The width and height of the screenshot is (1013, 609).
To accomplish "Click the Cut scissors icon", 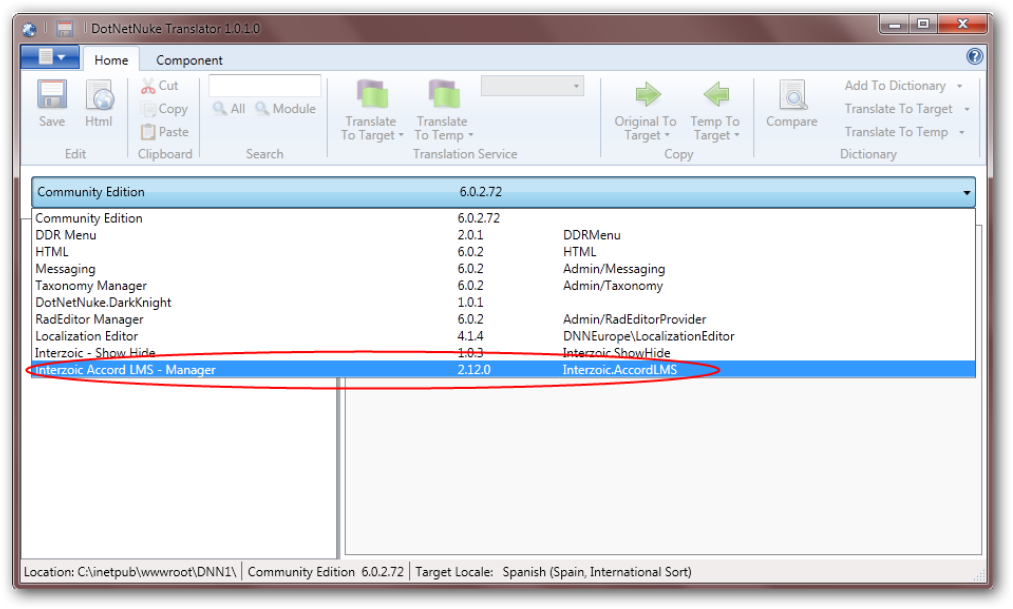I will pyautogui.click(x=148, y=86).
